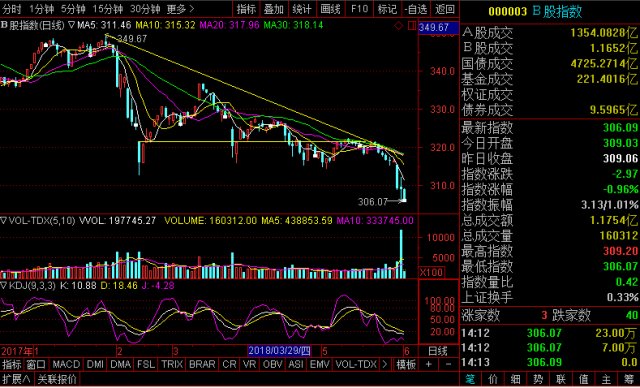Switch to the 15分钟 period tab
640x388 pixels.
[x=108, y=9]
